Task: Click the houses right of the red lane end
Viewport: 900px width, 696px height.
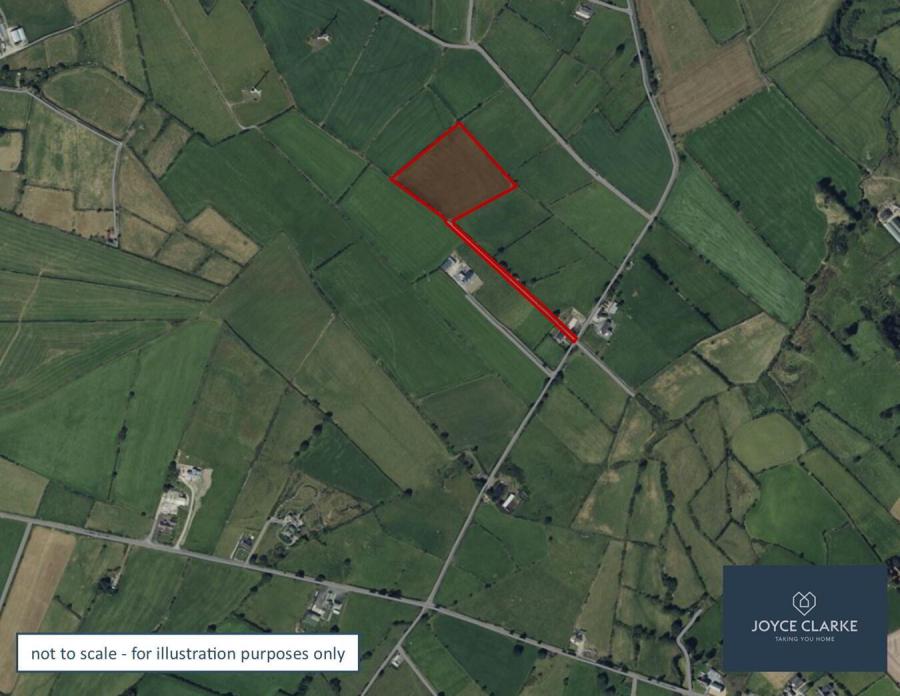Action: tap(605, 319)
